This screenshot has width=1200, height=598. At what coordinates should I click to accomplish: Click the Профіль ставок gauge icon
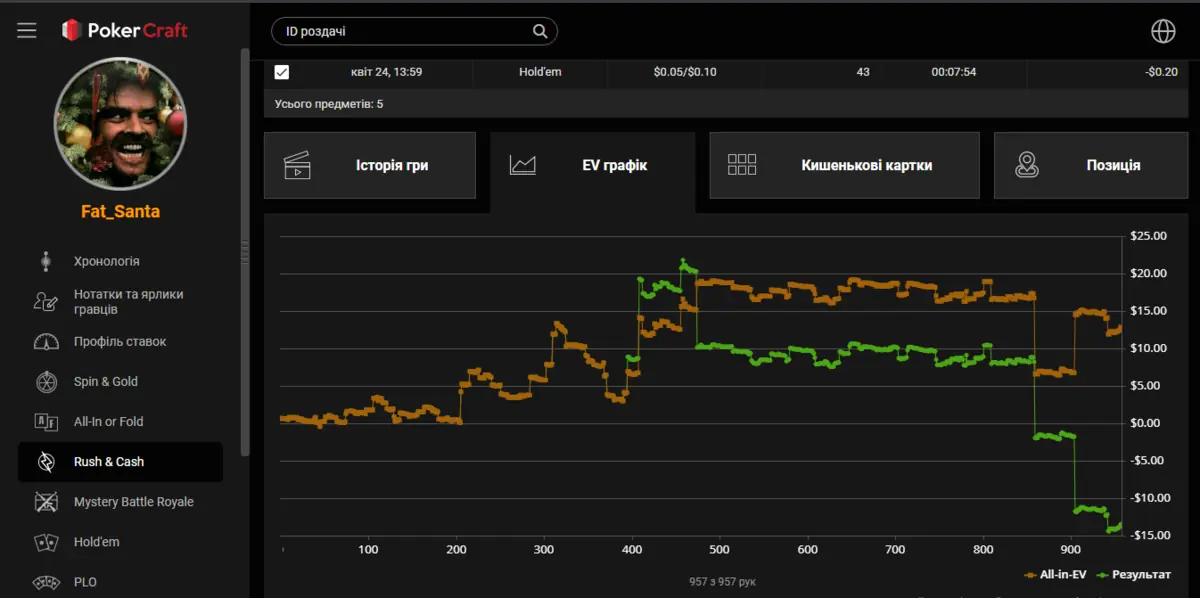pyautogui.click(x=46, y=342)
